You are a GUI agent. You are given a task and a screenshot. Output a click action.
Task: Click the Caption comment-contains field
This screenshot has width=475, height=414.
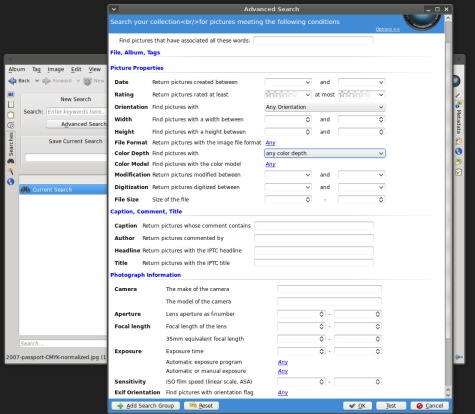314,226
